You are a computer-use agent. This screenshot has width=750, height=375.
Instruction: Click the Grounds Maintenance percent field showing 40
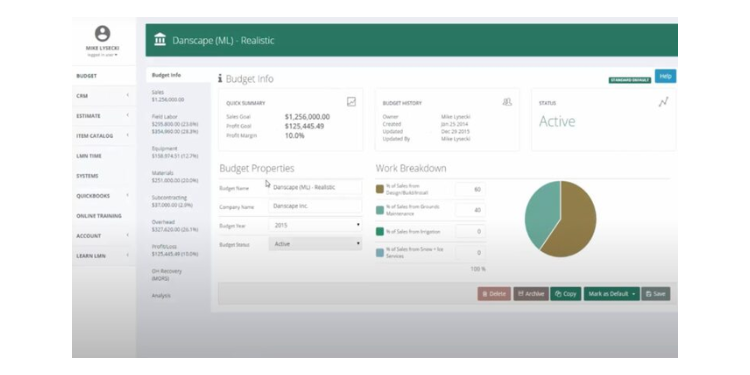pyautogui.click(x=470, y=210)
